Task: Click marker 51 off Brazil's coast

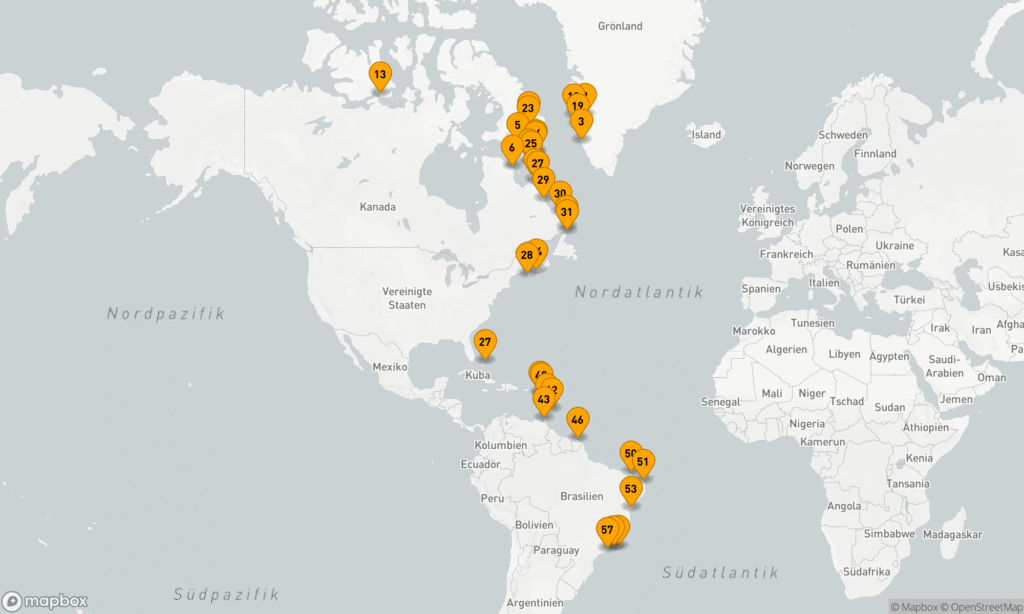Action: click(x=643, y=462)
